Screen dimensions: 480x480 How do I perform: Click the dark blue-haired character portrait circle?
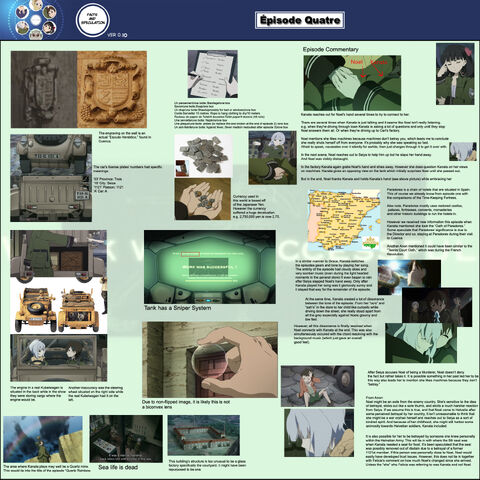pos(22,12)
